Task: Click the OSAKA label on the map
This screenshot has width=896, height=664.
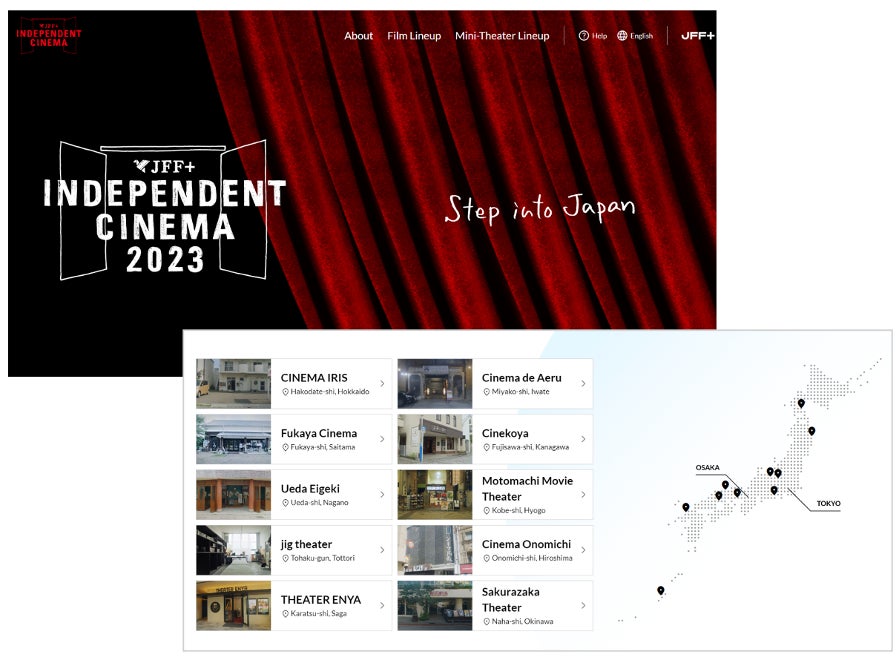Action: click(707, 467)
